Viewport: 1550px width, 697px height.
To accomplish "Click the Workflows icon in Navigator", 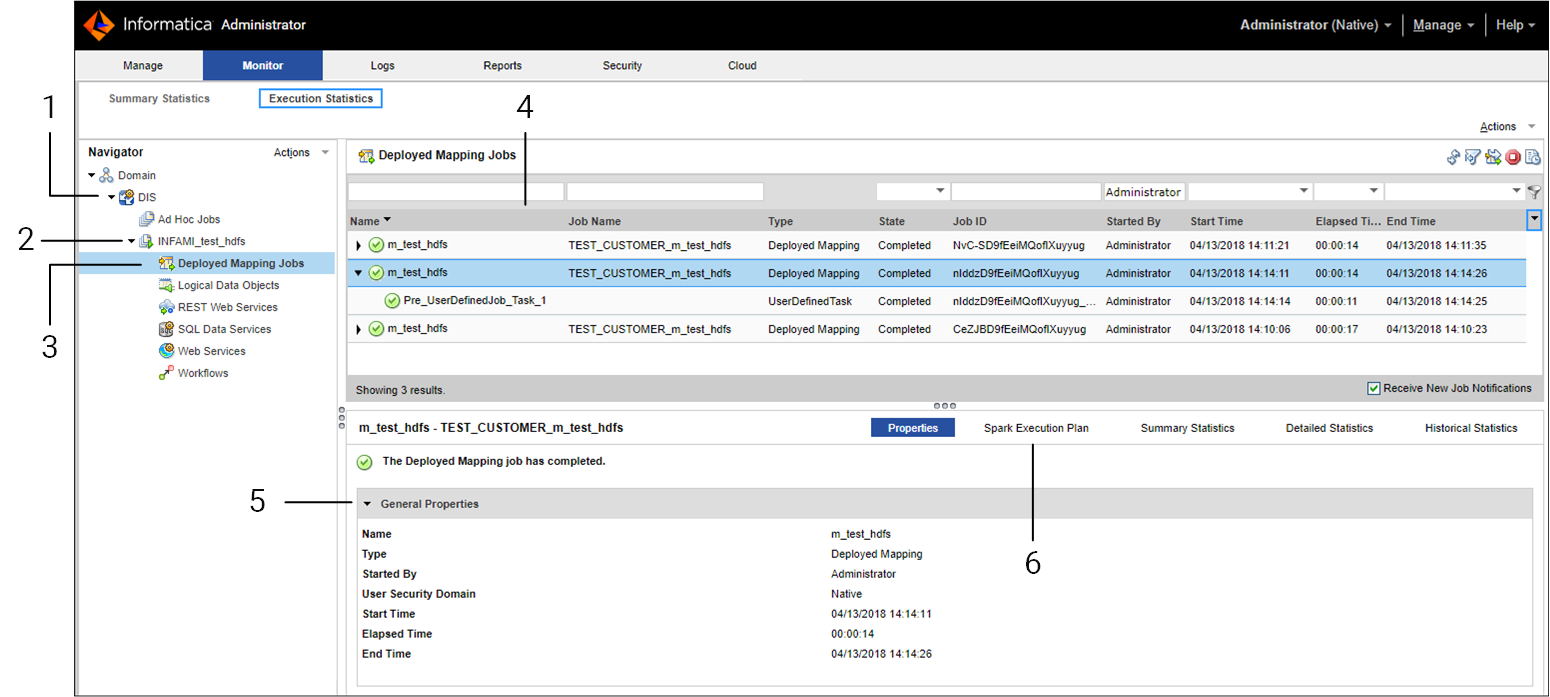I will point(167,373).
